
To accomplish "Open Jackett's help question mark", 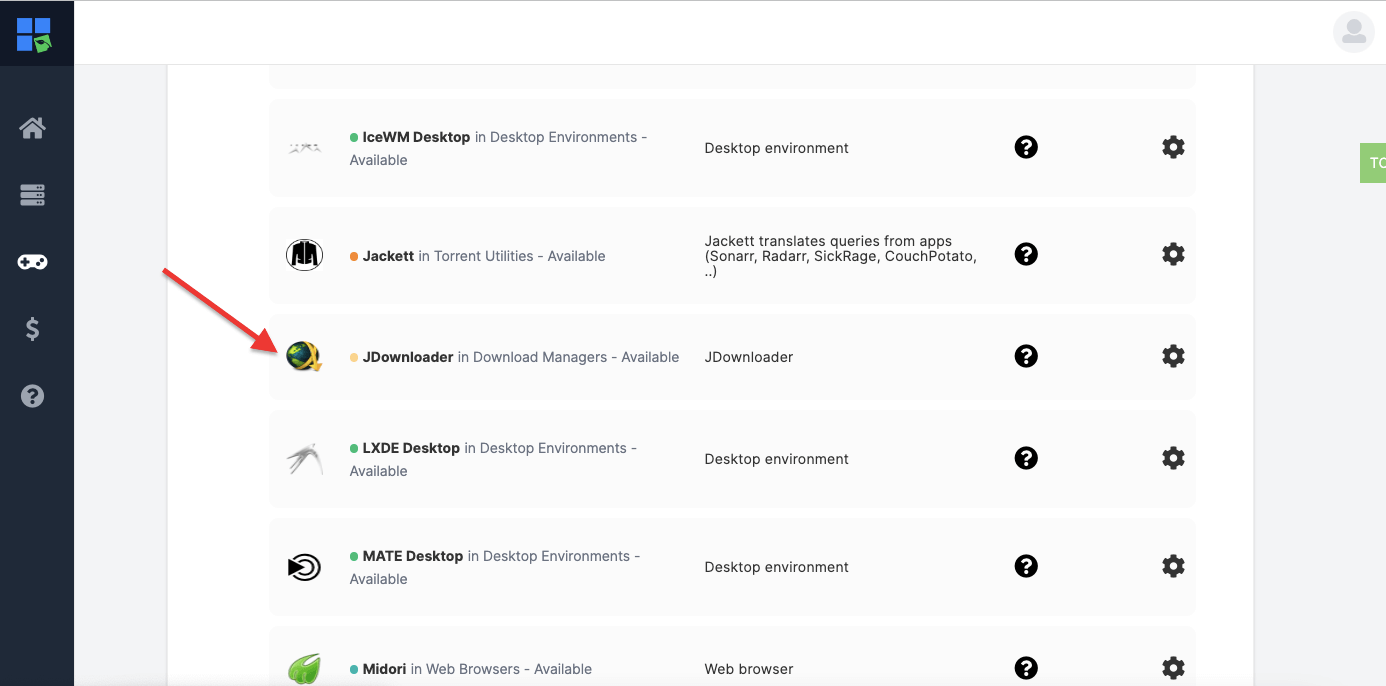I will click(x=1026, y=254).
